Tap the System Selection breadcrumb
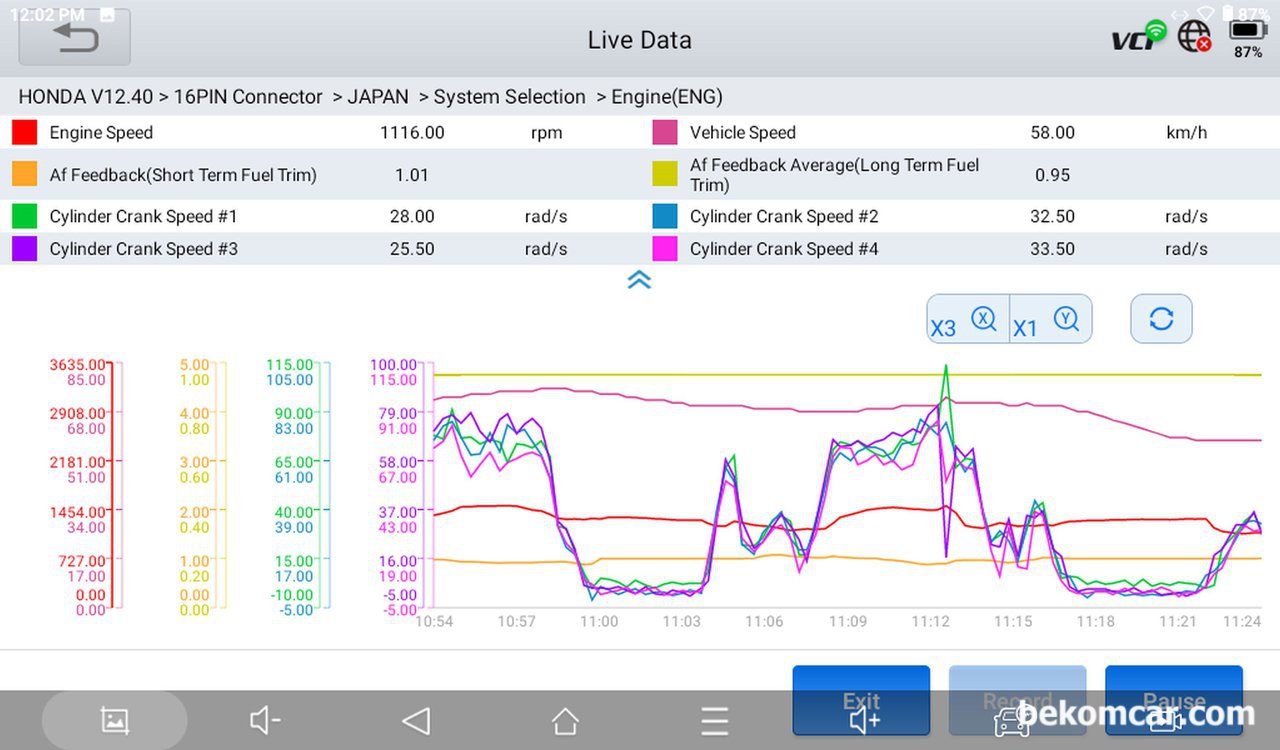The image size is (1280, 750). pos(510,97)
